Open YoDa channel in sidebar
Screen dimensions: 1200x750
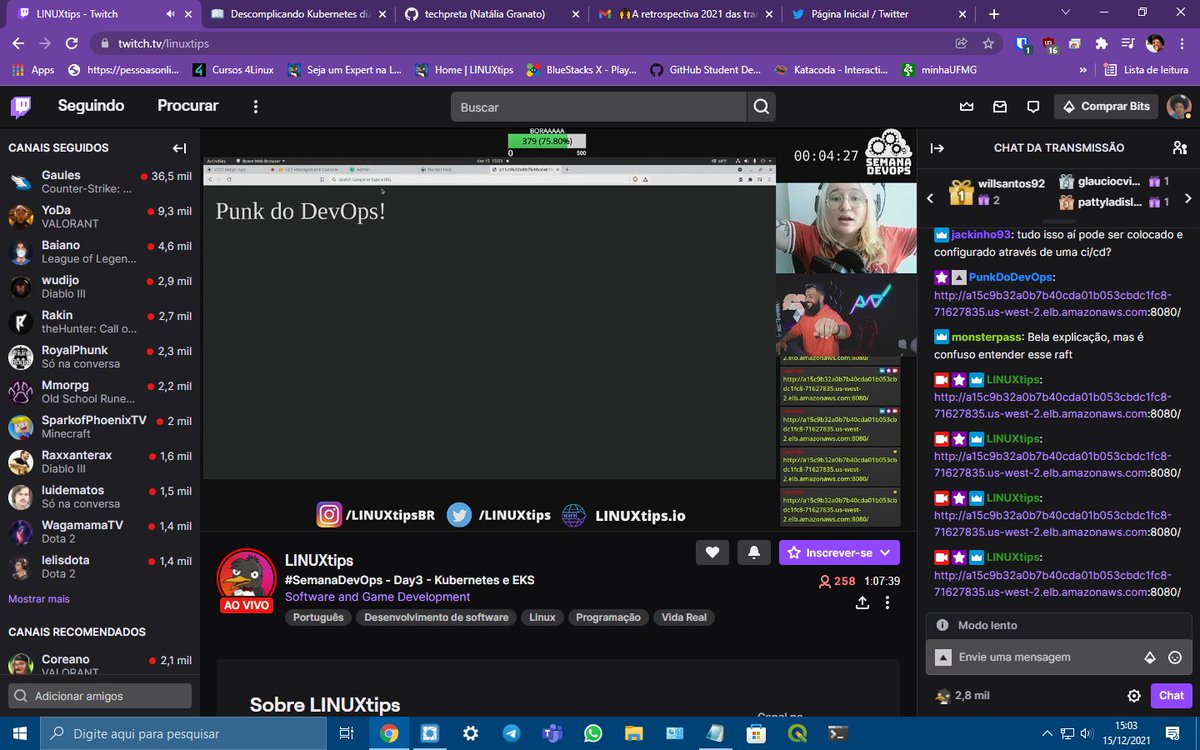coord(100,217)
